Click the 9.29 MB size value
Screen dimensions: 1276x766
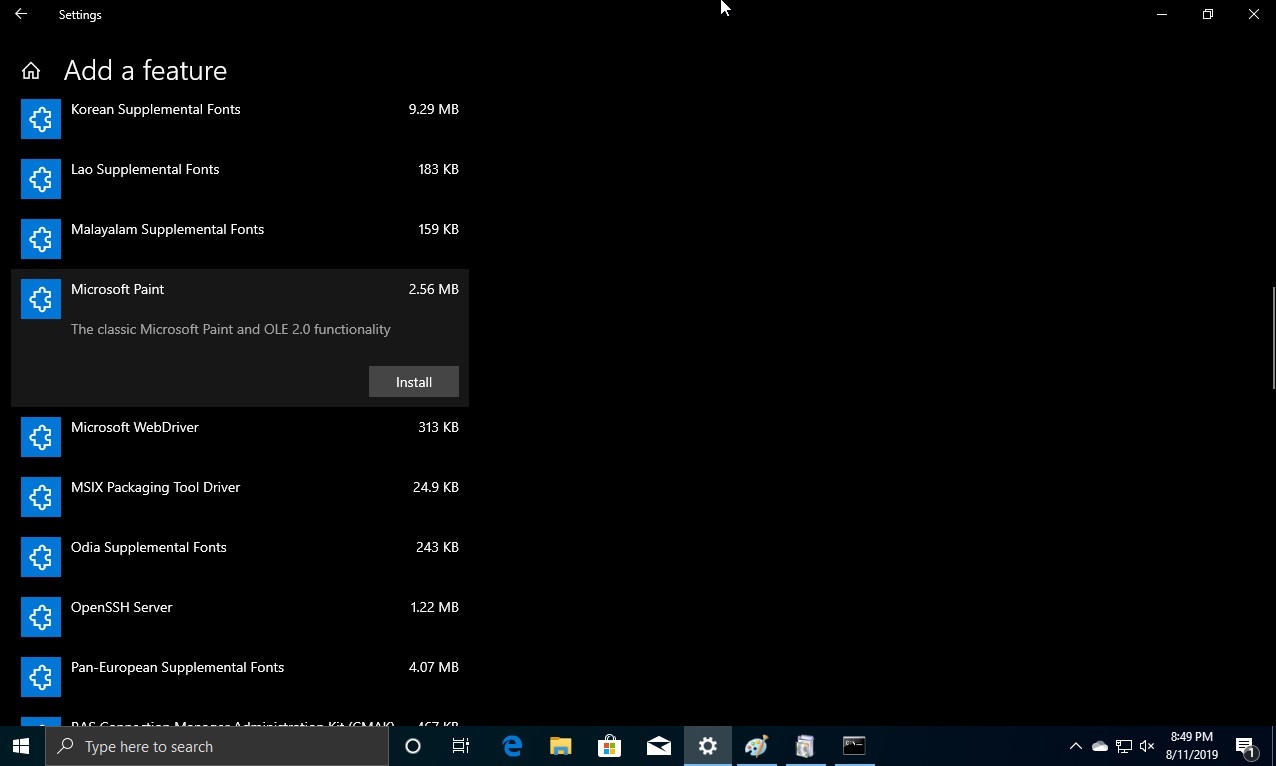[434, 109]
